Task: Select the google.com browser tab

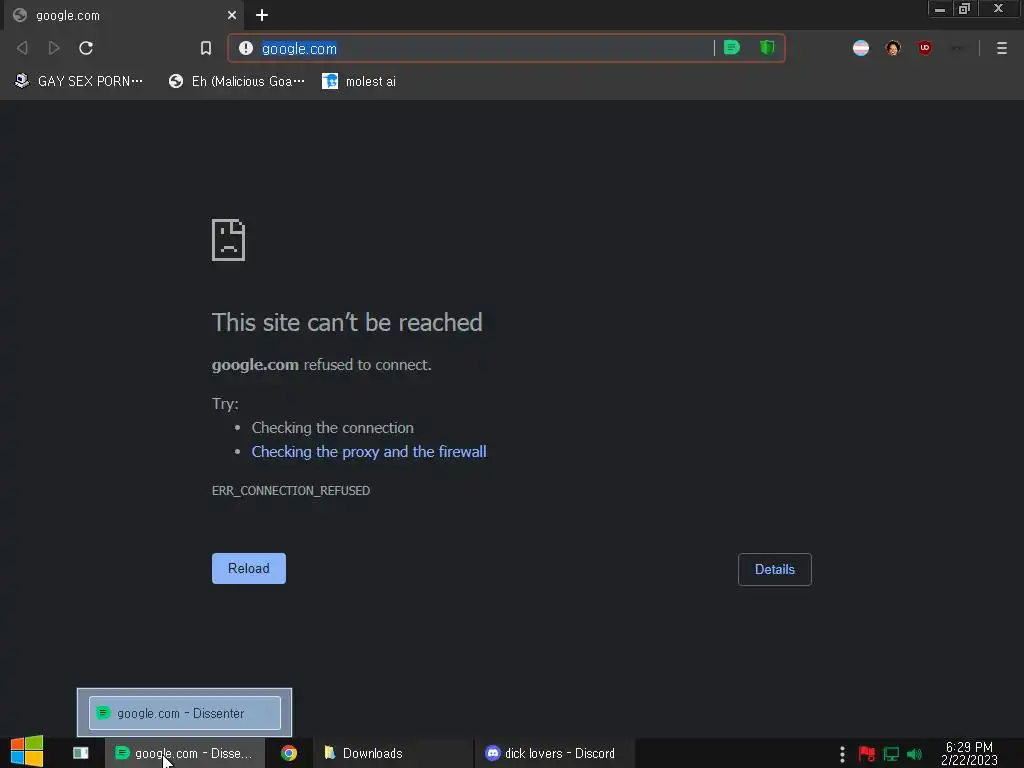Action: [123, 15]
